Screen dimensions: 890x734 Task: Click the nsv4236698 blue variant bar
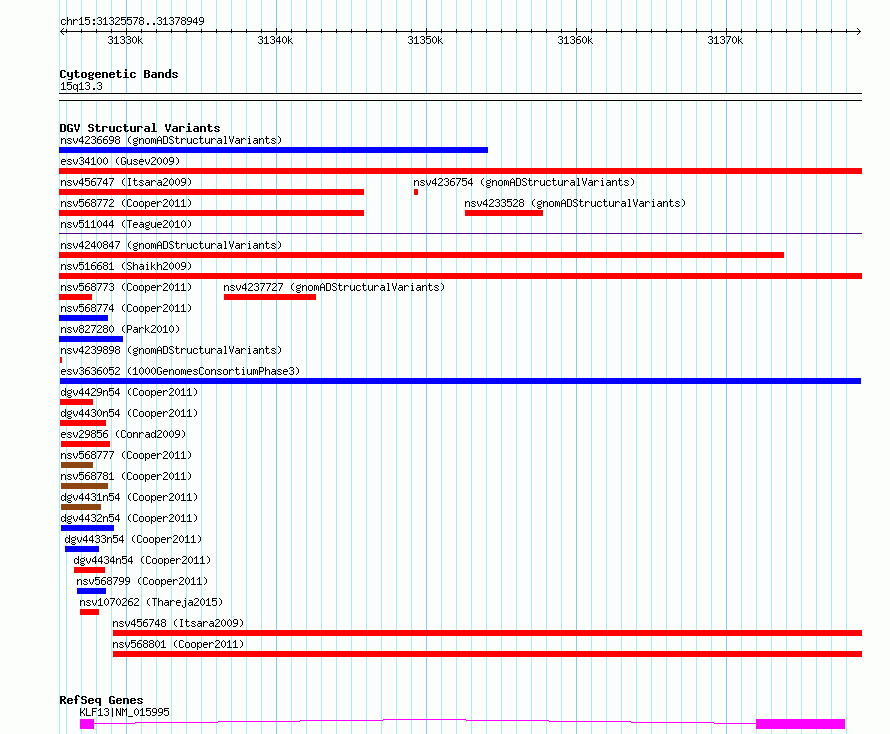pos(273,150)
